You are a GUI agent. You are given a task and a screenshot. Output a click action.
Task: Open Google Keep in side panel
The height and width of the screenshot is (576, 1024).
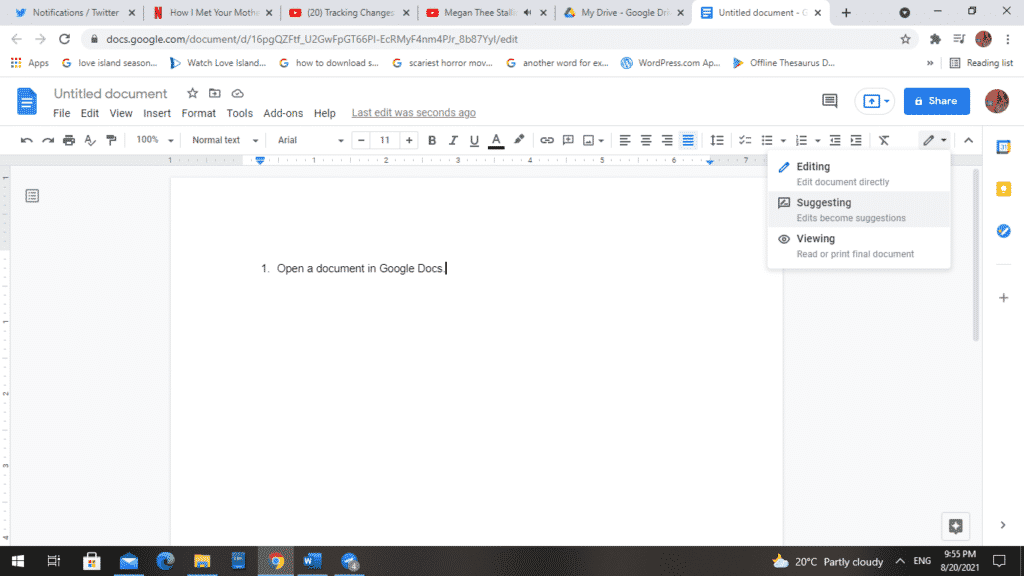click(1003, 189)
